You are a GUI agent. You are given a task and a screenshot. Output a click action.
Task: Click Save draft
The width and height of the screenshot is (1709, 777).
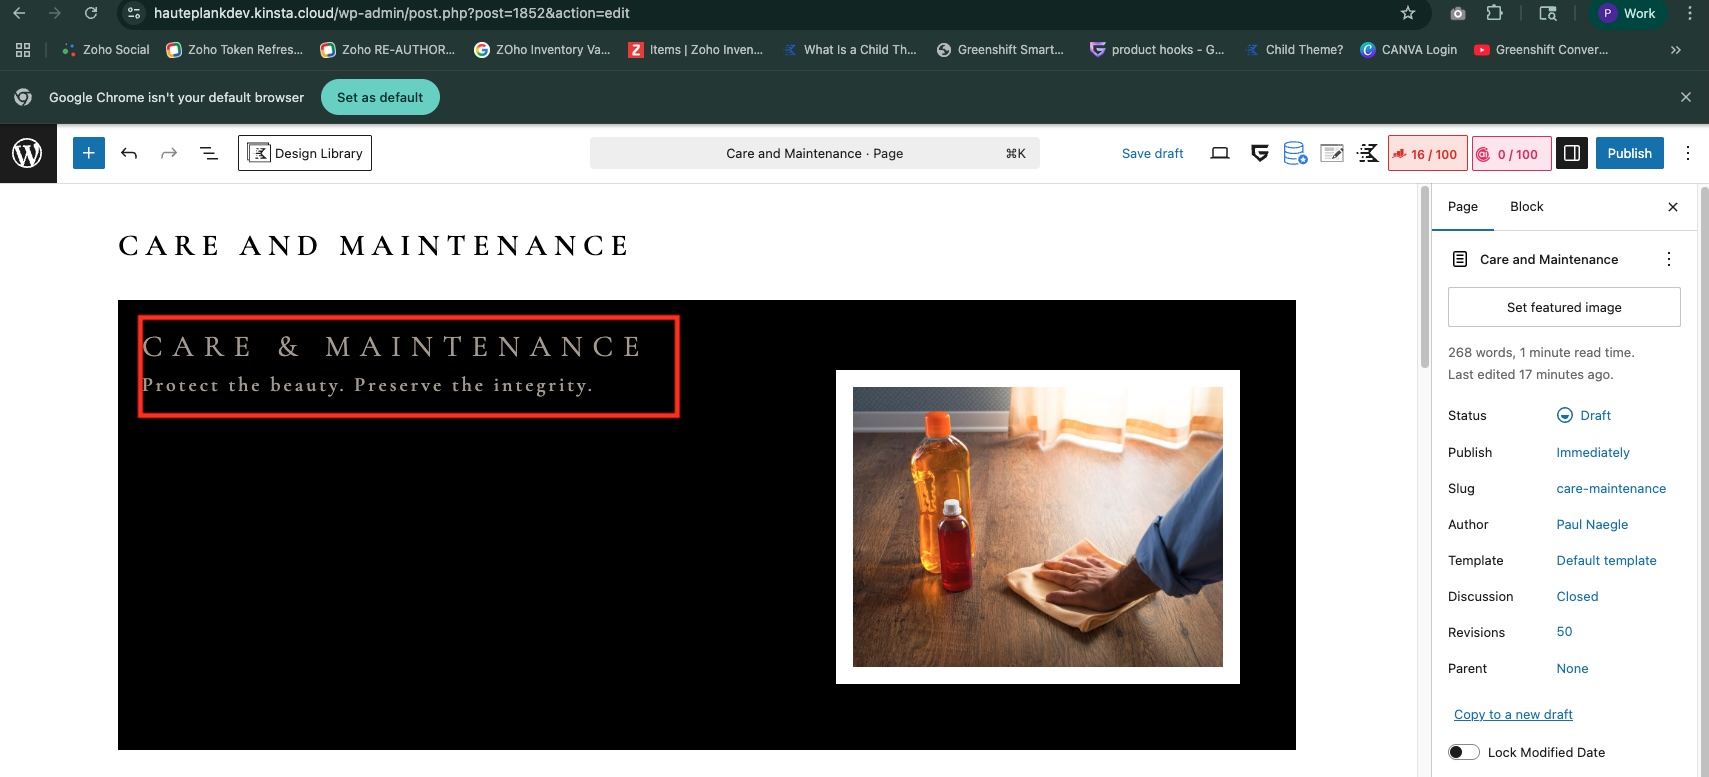(x=1152, y=153)
